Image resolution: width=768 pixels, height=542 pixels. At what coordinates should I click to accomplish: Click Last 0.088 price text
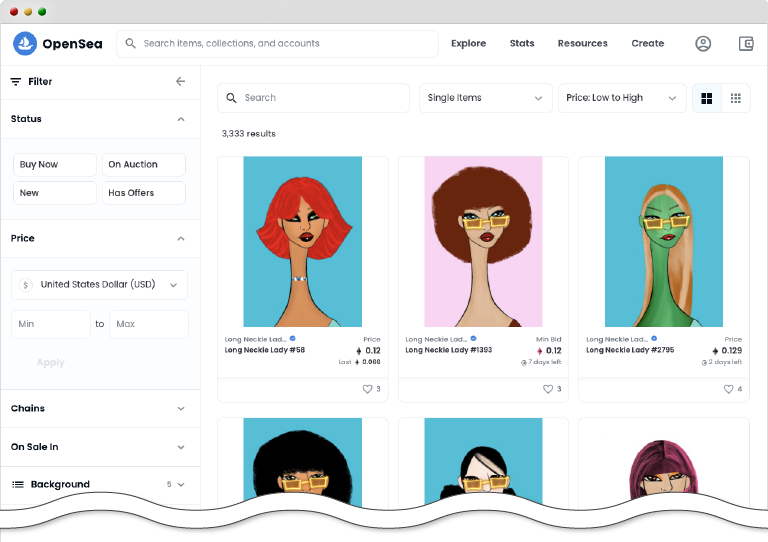(359, 362)
